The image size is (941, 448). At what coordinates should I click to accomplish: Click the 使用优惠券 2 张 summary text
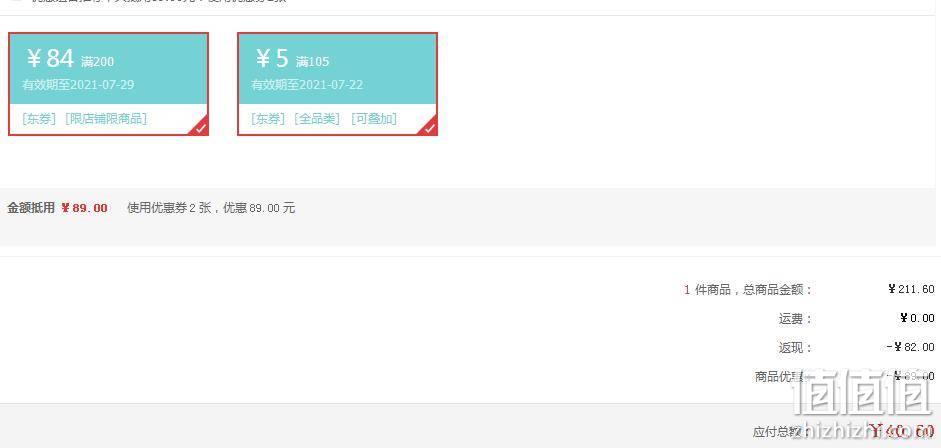pos(169,208)
